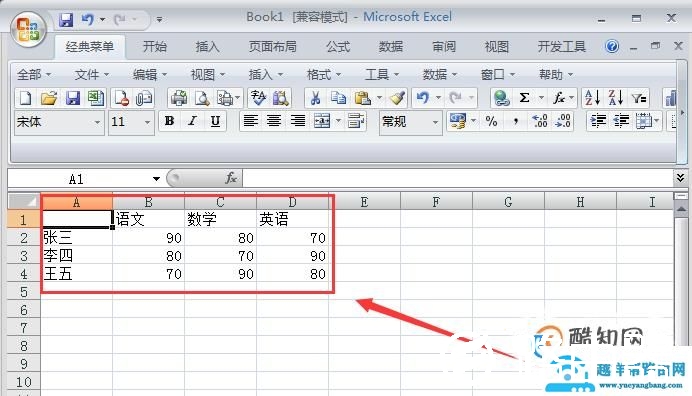The width and height of the screenshot is (692, 396).
Task: Click cell containing 王五
Action: click(77, 274)
